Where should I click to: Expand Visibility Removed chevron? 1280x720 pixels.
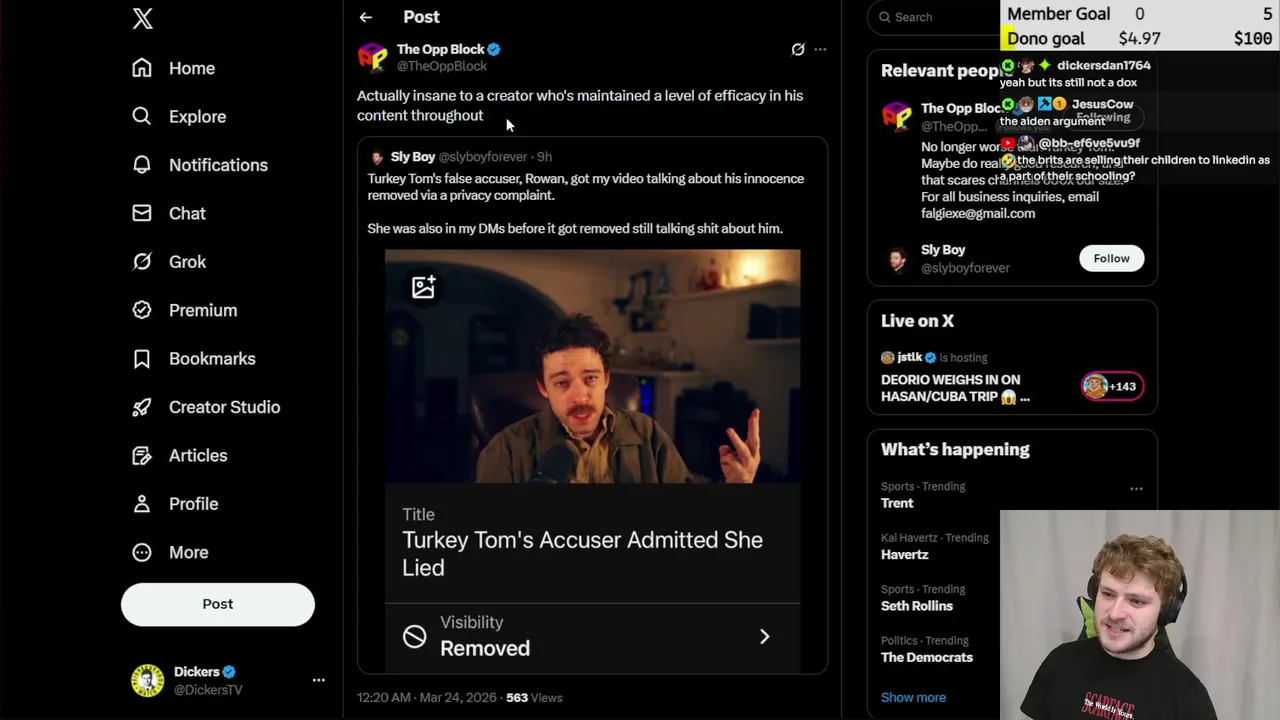pos(765,636)
